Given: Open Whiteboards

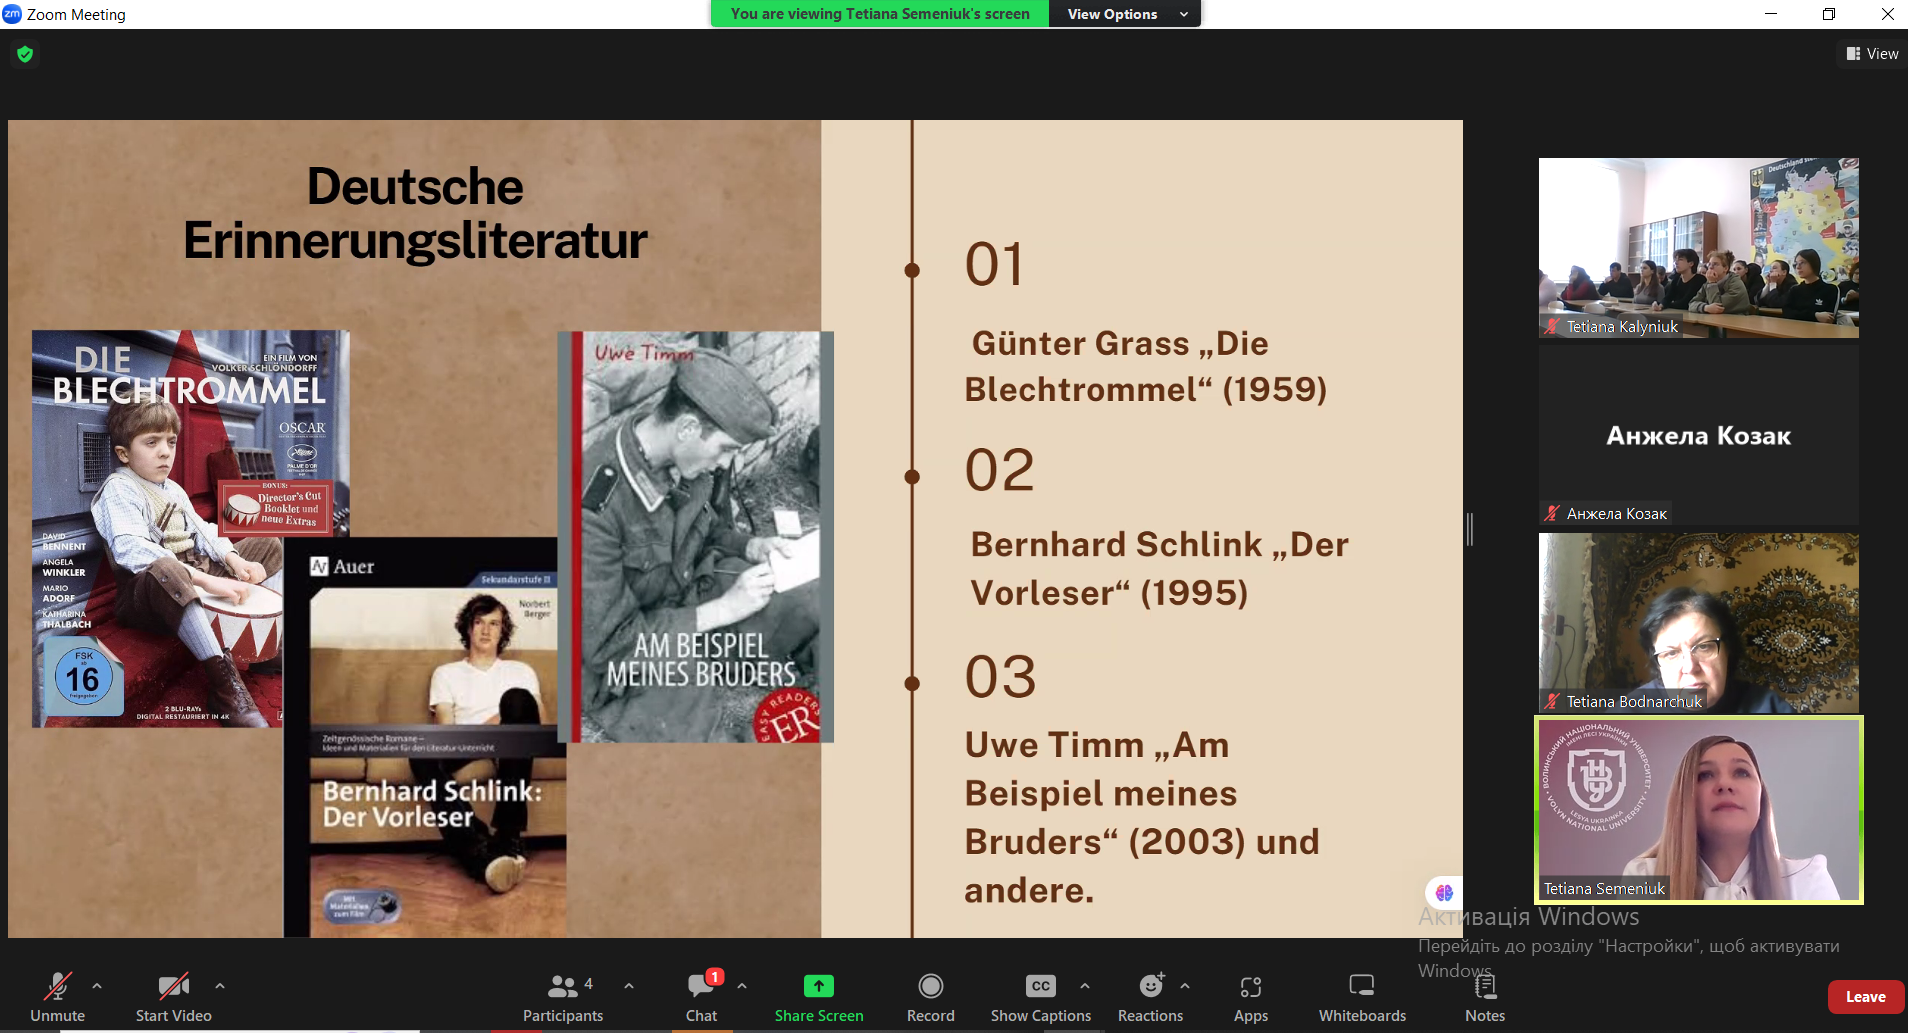Looking at the screenshot, I should (x=1361, y=997).
